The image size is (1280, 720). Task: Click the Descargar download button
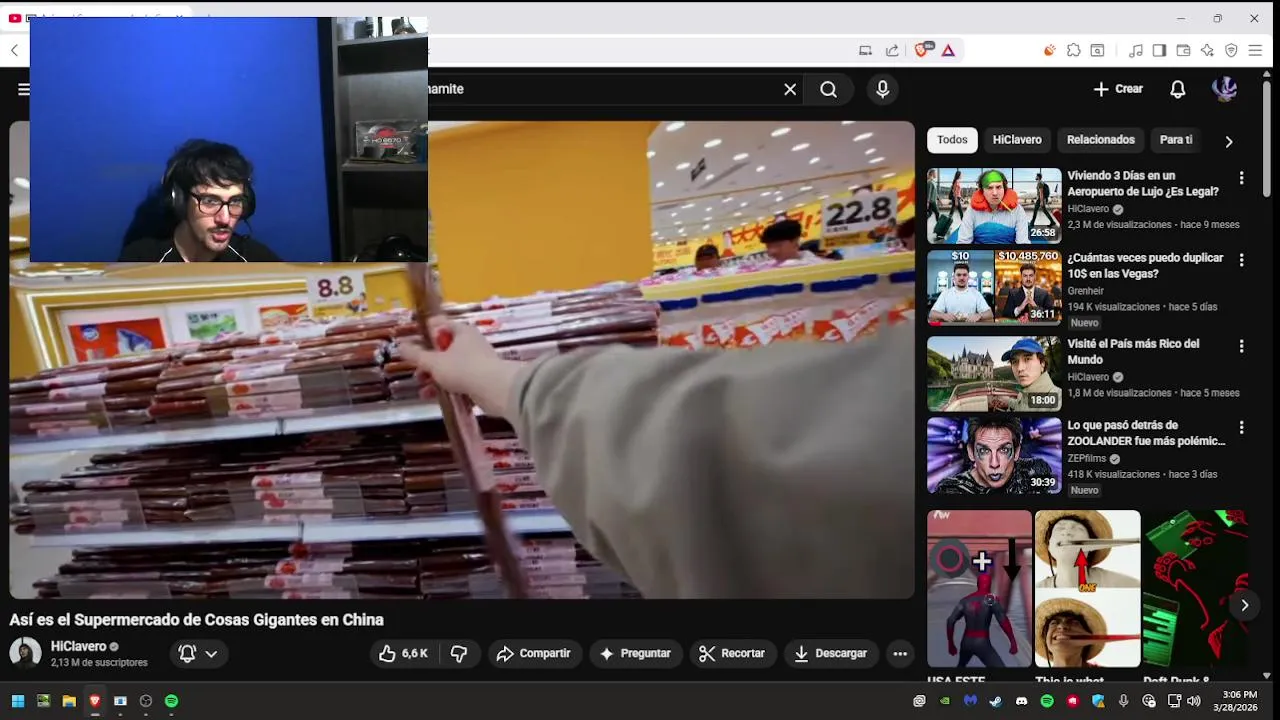click(831, 654)
